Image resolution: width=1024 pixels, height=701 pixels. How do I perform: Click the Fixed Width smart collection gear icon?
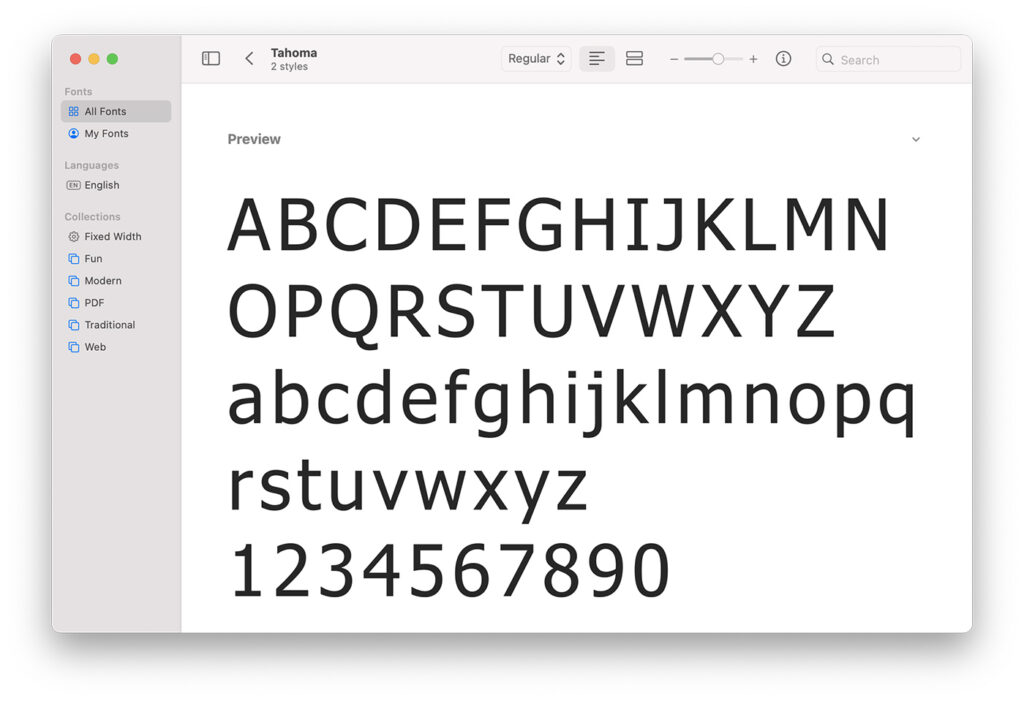coord(73,237)
